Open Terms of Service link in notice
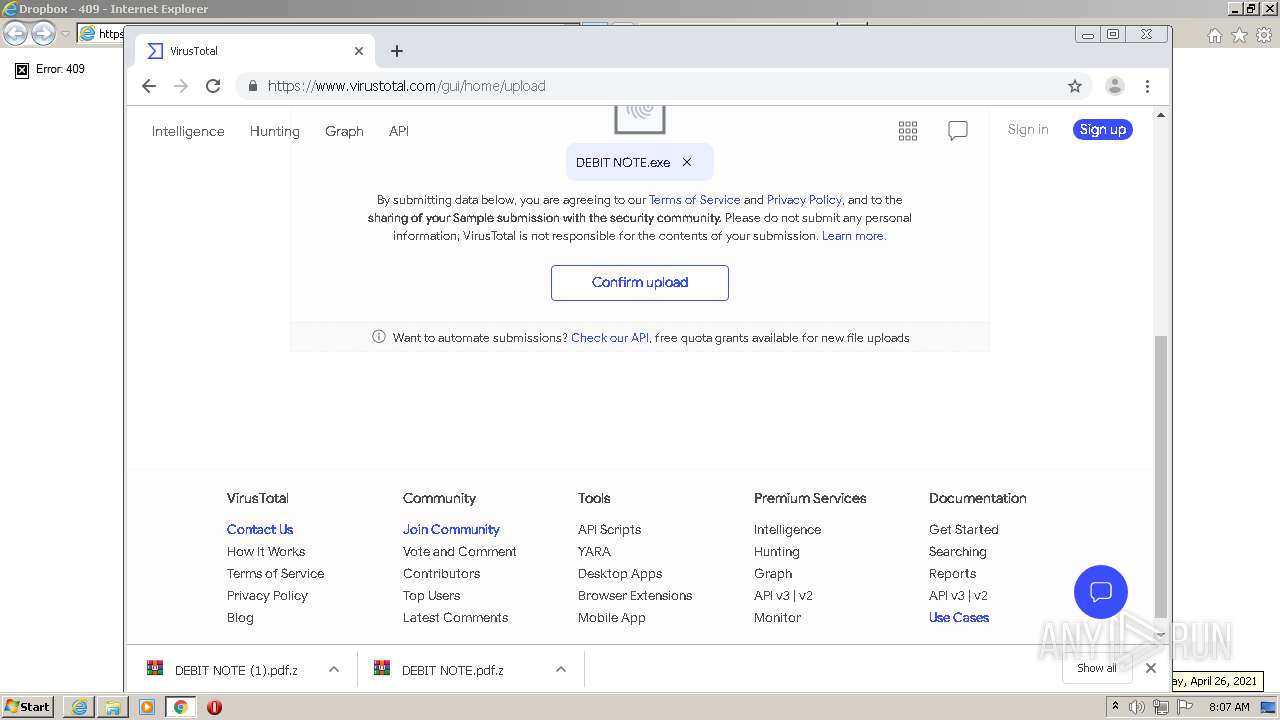1280x720 pixels. (x=695, y=200)
